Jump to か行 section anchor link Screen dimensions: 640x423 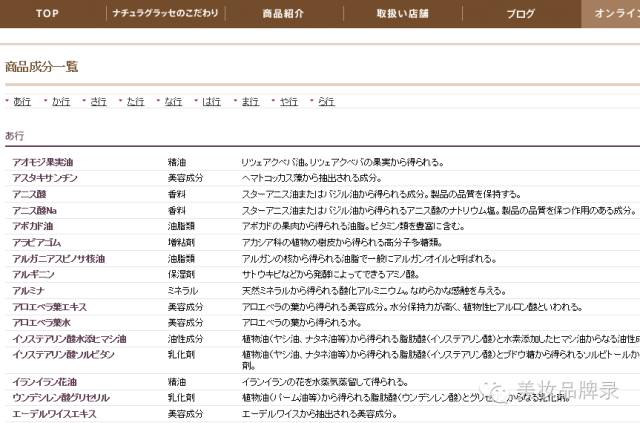tap(60, 102)
